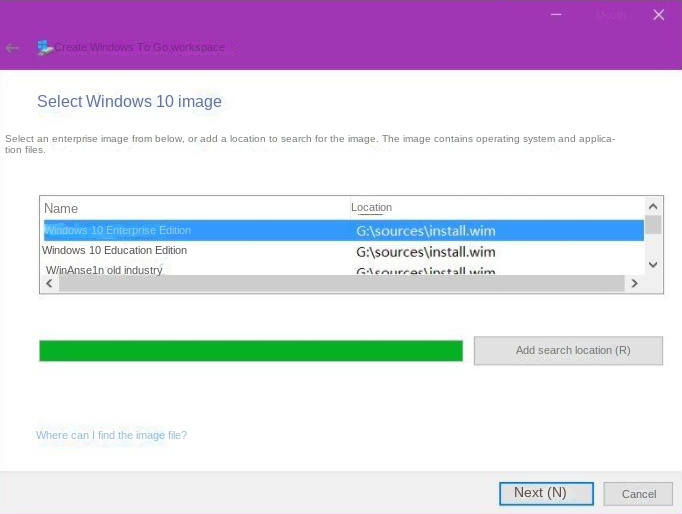Image resolution: width=682 pixels, height=514 pixels.
Task: Click the list's scroll down arrow
Action: click(x=653, y=264)
